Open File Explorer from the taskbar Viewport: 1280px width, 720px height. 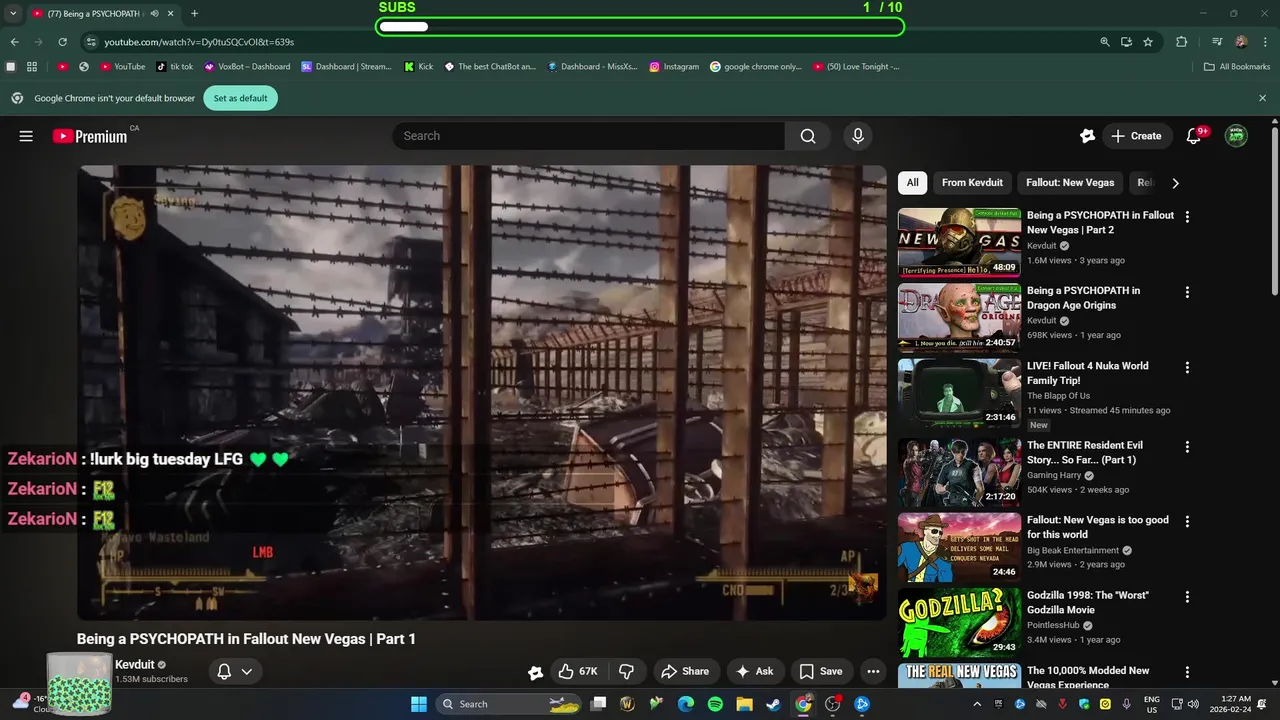(744, 704)
